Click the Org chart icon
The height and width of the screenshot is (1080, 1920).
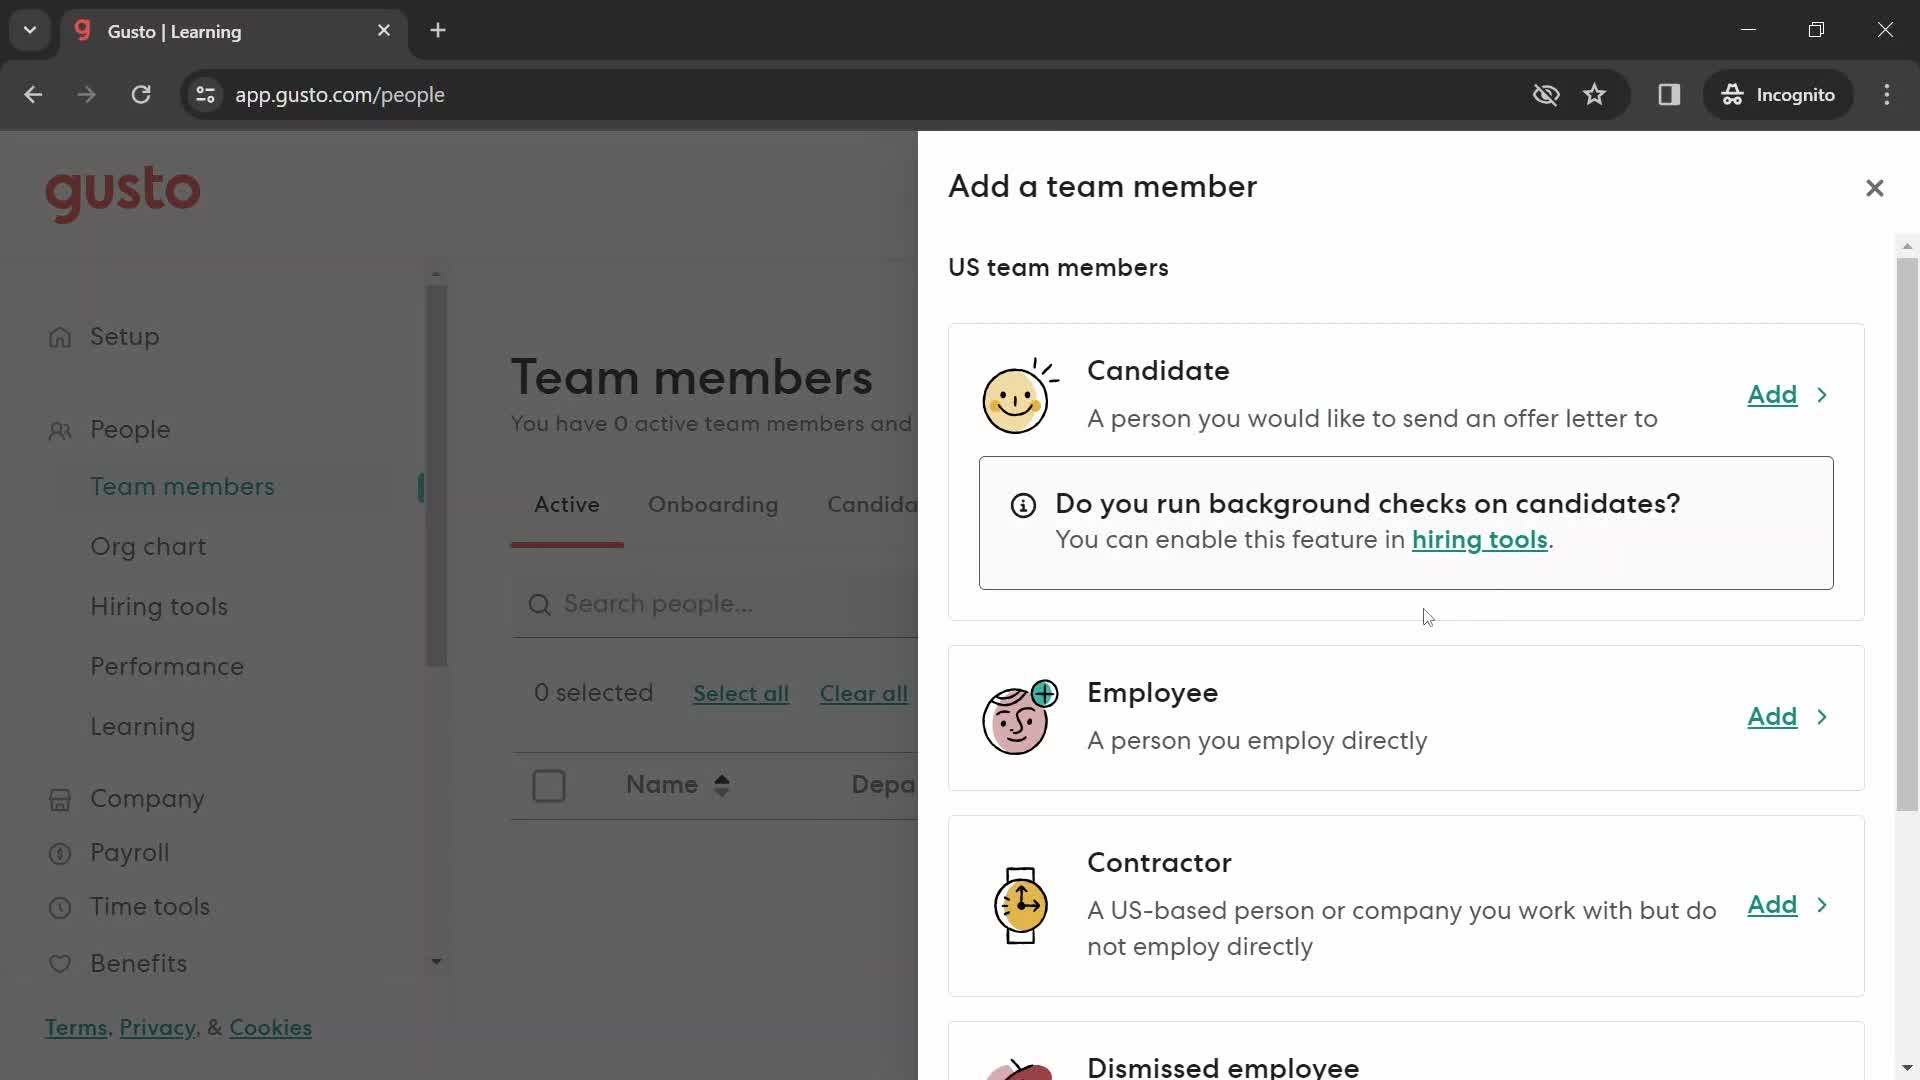click(x=148, y=546)
